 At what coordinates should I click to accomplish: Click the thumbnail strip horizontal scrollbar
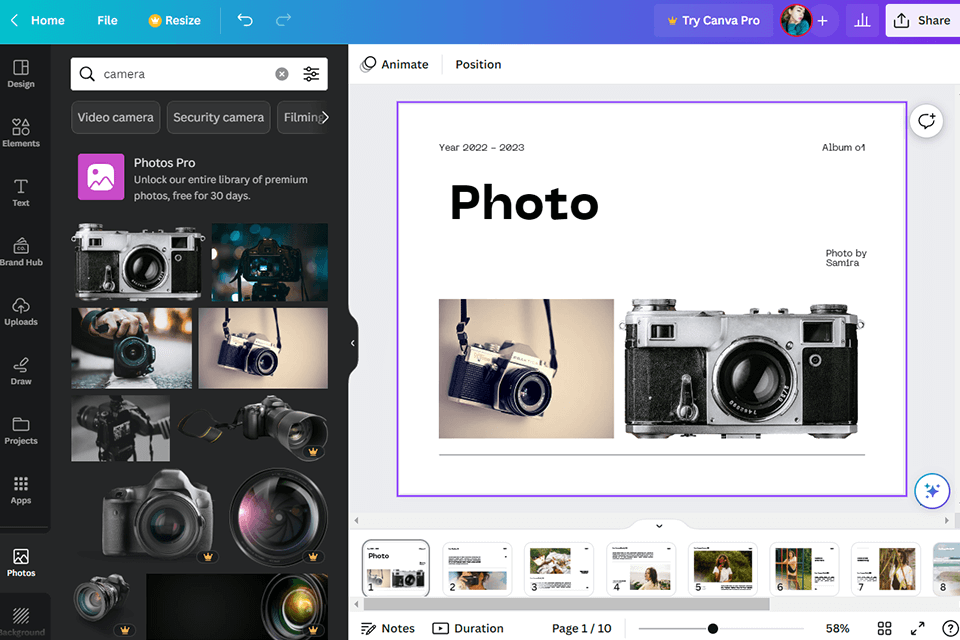pyautogui.click(x=566, y=604)
